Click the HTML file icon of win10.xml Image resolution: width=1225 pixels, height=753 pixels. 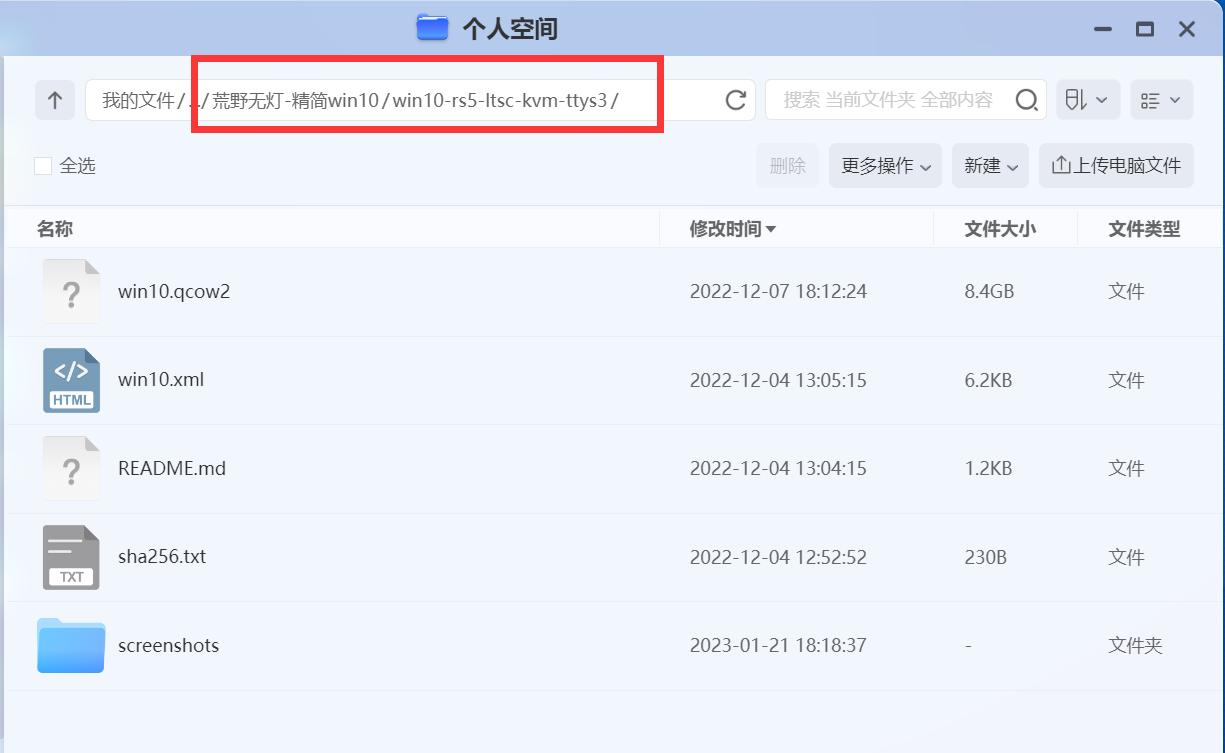[70, 380]
